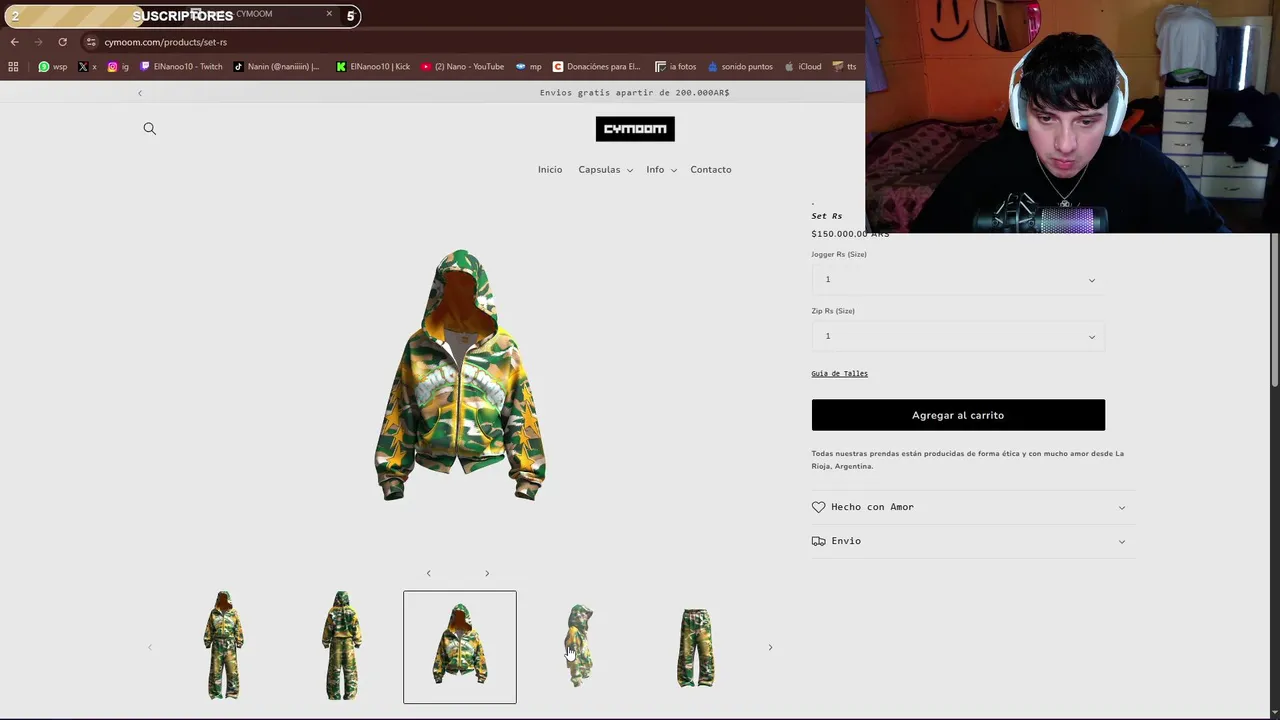The width and height of the screenshot is (1280, 720).
Task: Open the iCloud bookmark
Action: coord(803,67)
